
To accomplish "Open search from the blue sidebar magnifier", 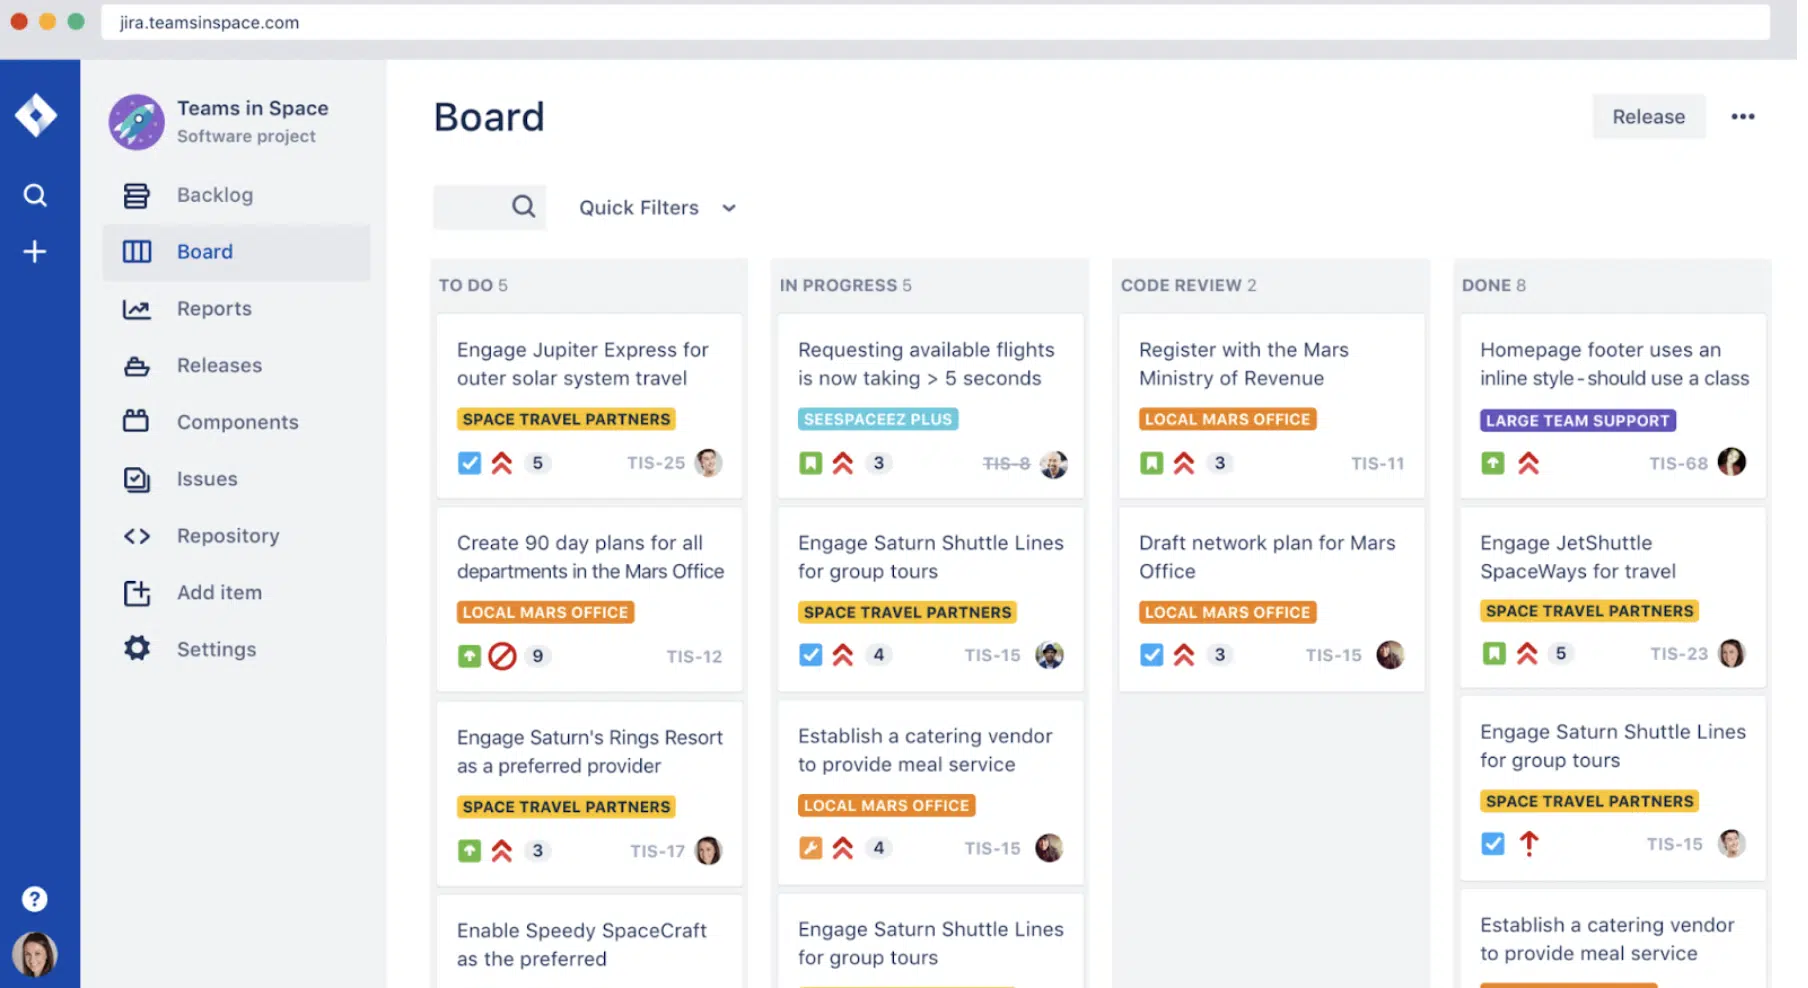I will [35, 195].
